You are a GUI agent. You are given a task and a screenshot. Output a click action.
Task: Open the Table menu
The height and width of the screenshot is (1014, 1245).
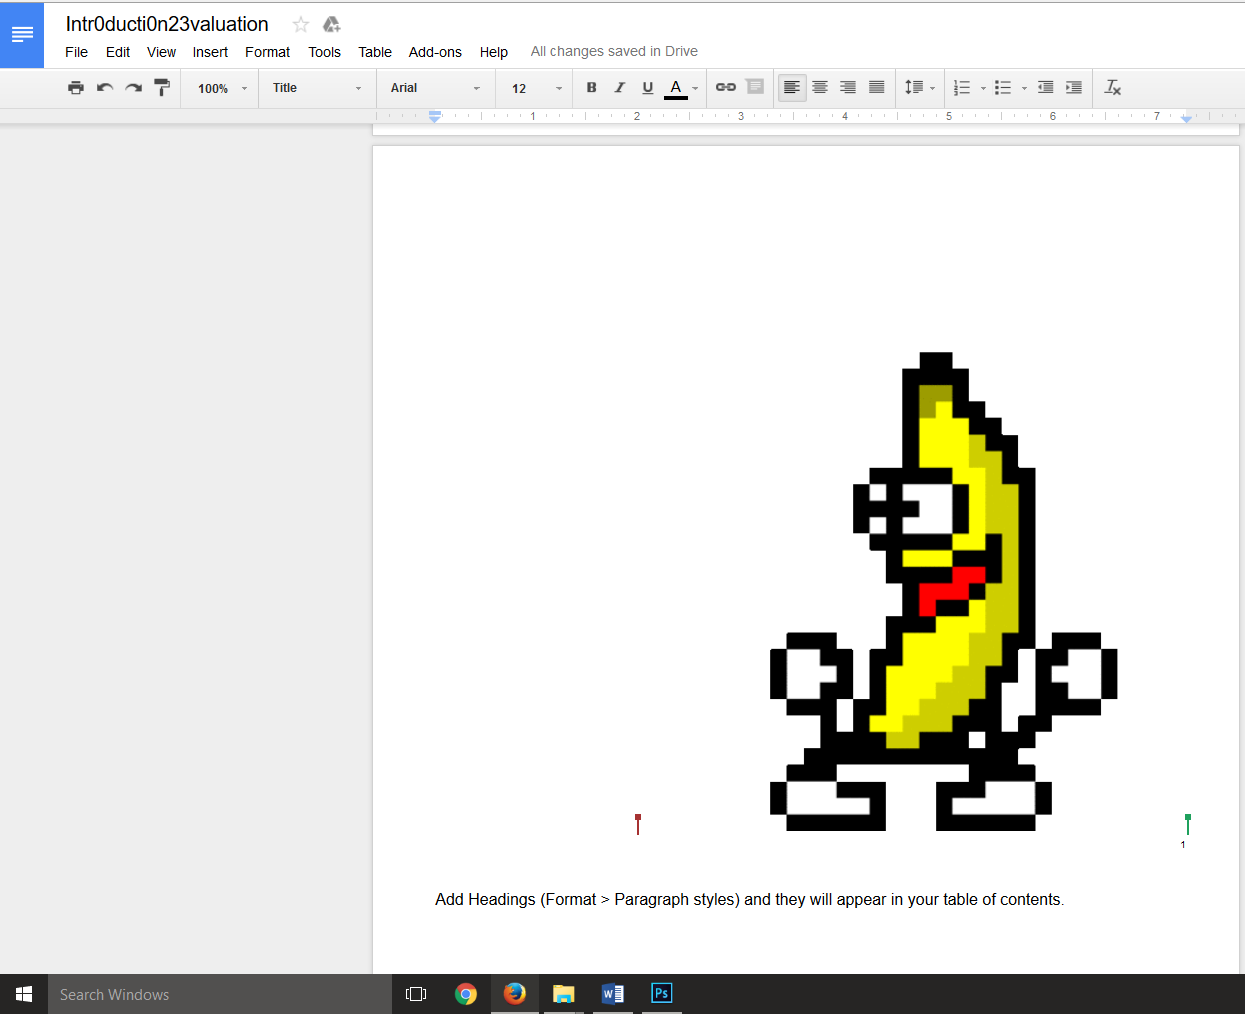(375, 52)
